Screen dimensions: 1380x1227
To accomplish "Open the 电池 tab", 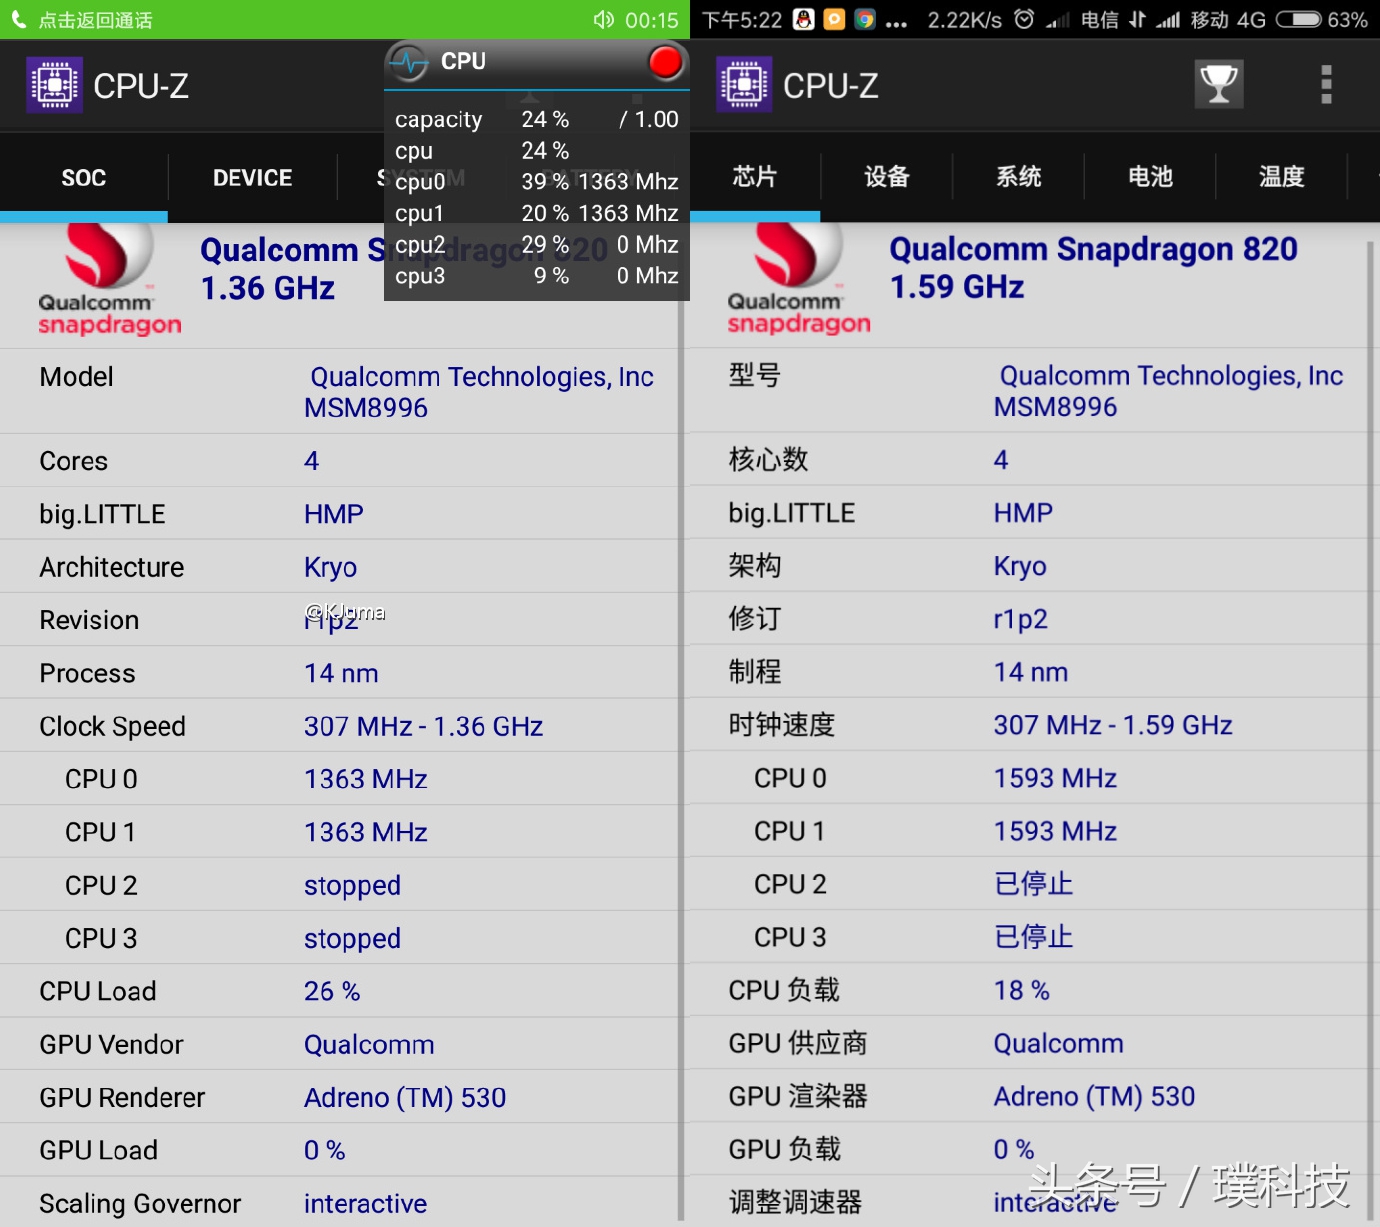I will [1150, 177].
